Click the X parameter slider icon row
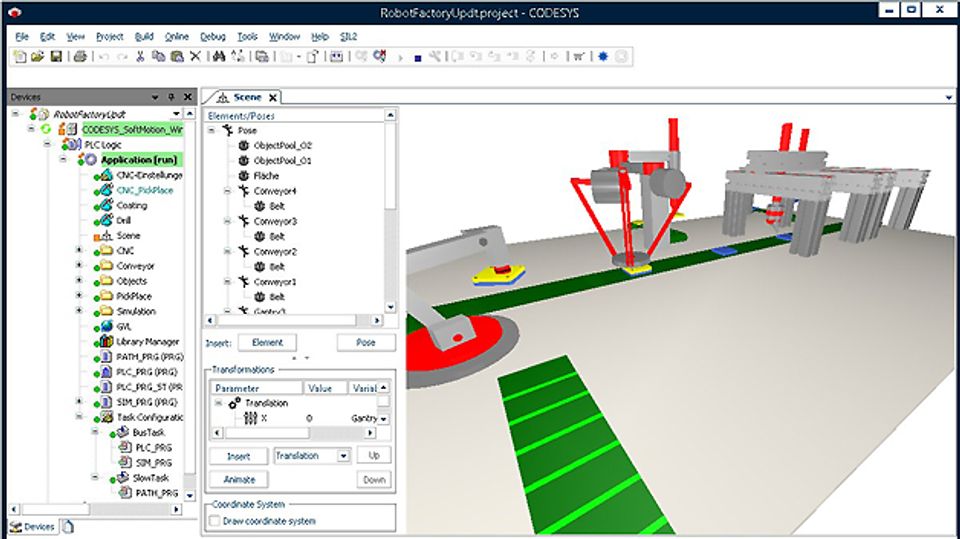This screenshot has height=539, width=960. tap(250, 418)
